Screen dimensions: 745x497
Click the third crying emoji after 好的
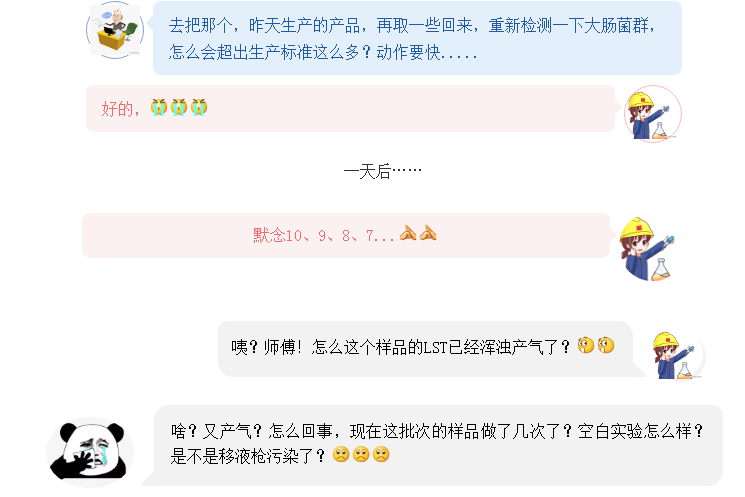click(x=199, y=107)
